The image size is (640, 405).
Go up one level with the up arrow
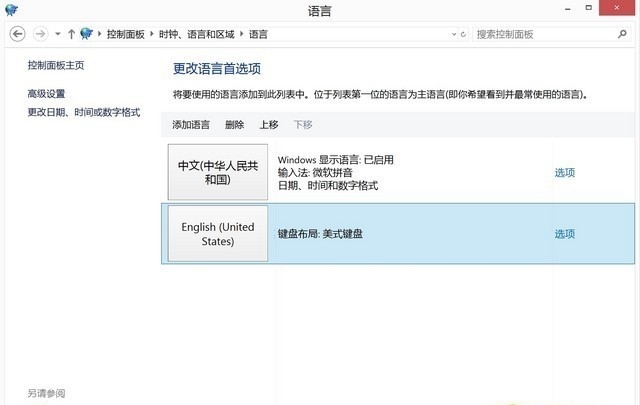[x=71, y=34]
